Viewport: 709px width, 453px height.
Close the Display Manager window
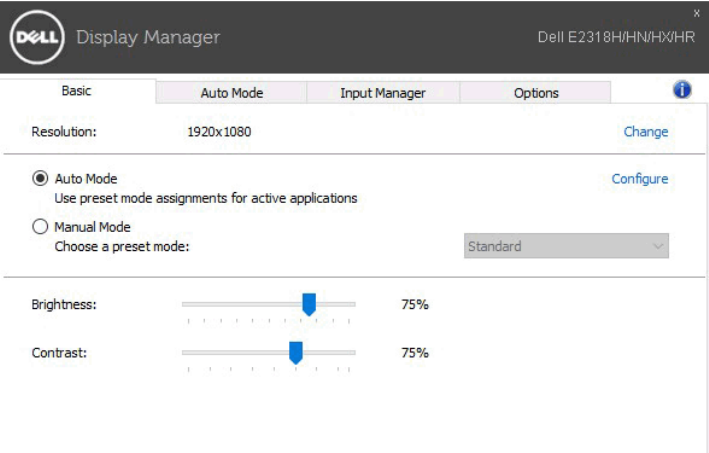click(x=697, y=12)
